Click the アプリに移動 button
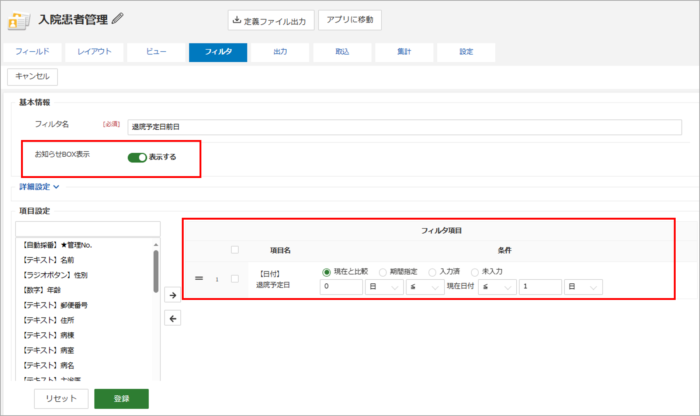This screenshot has height=416, width=700. click(x=350, y=20)
